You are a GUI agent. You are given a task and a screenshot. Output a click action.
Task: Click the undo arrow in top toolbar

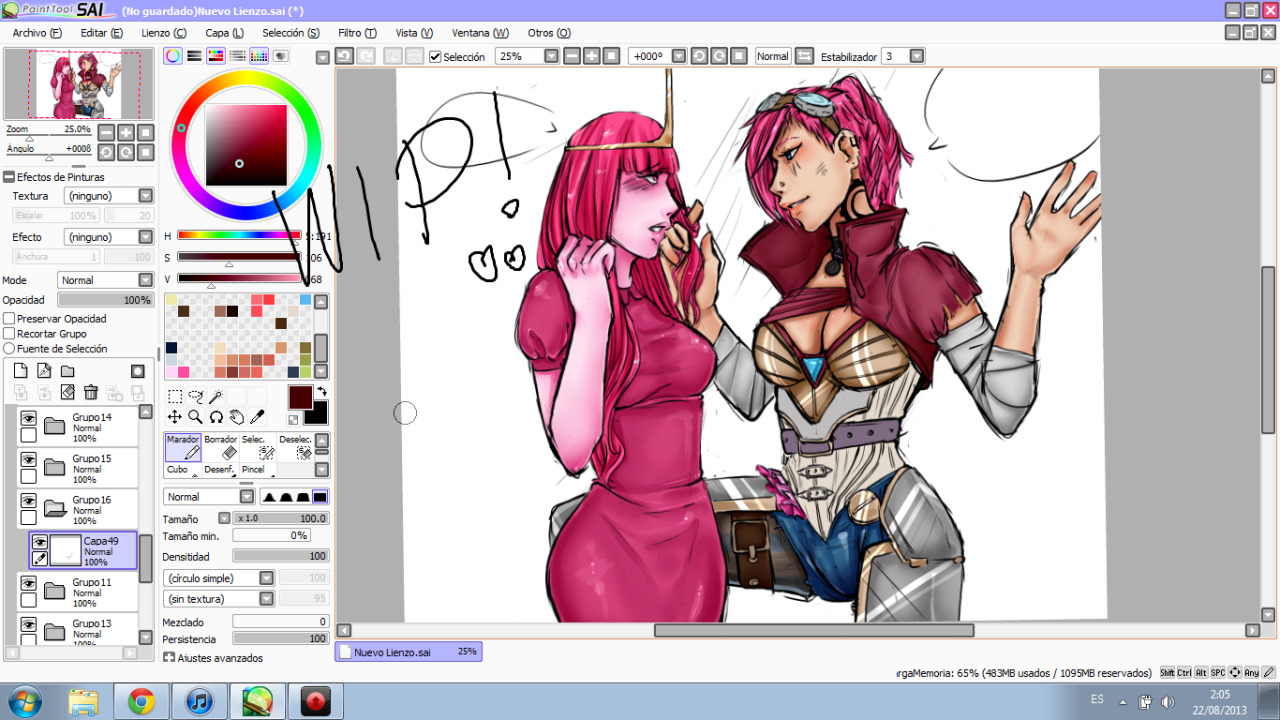coord(344,56)
